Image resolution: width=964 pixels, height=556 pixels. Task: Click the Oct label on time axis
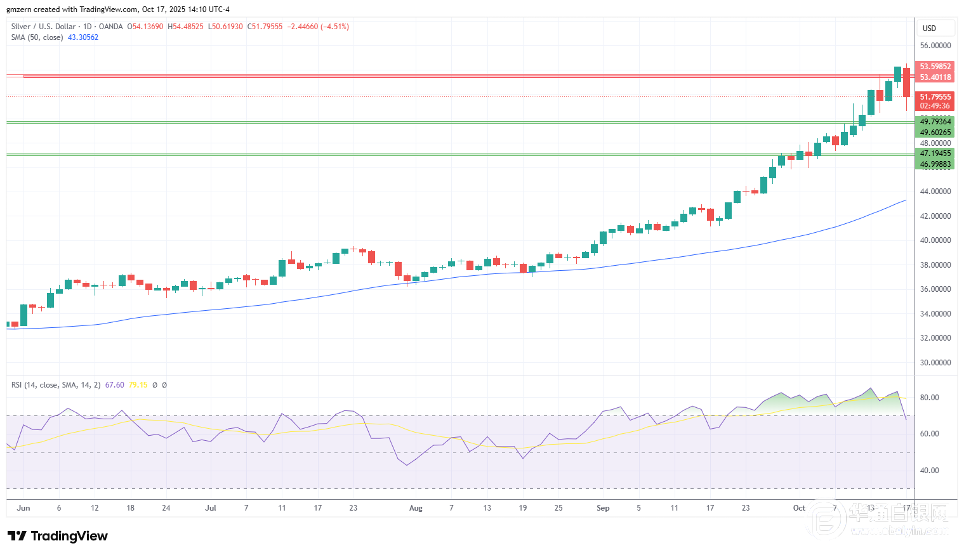[801, 507]
